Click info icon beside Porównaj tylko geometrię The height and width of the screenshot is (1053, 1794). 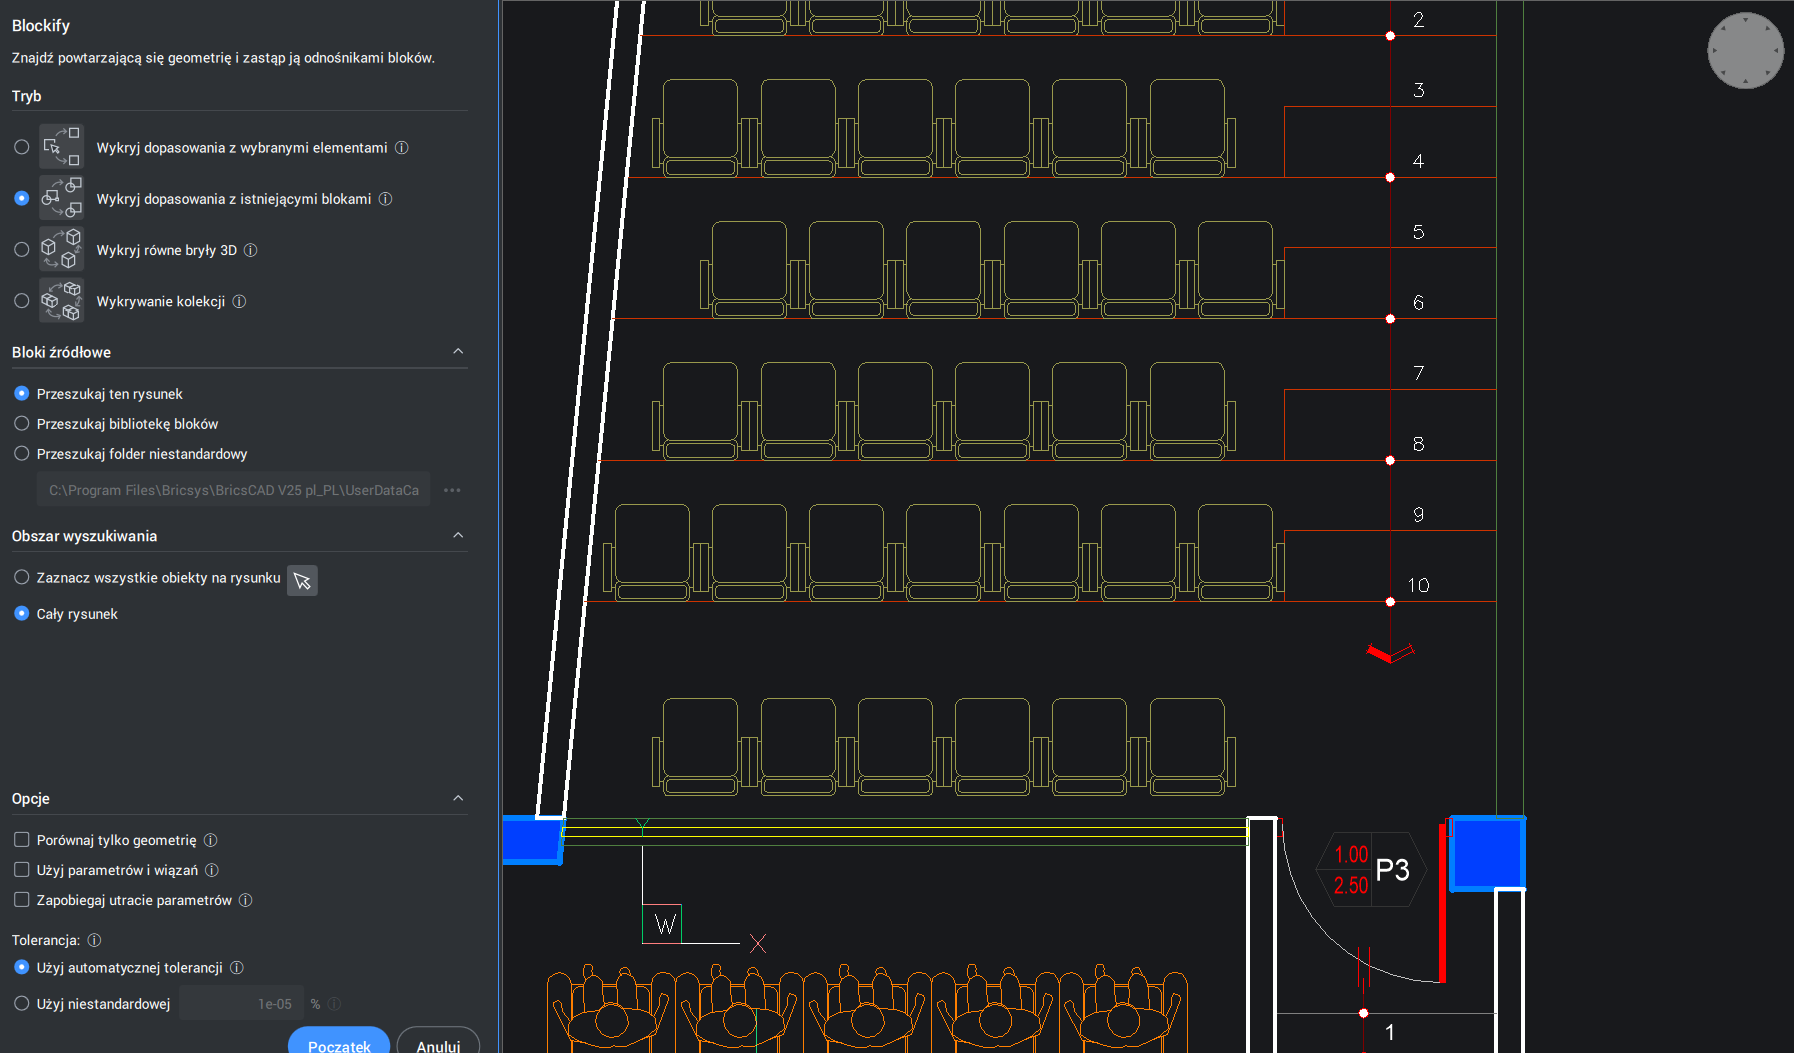pos(210,840)
